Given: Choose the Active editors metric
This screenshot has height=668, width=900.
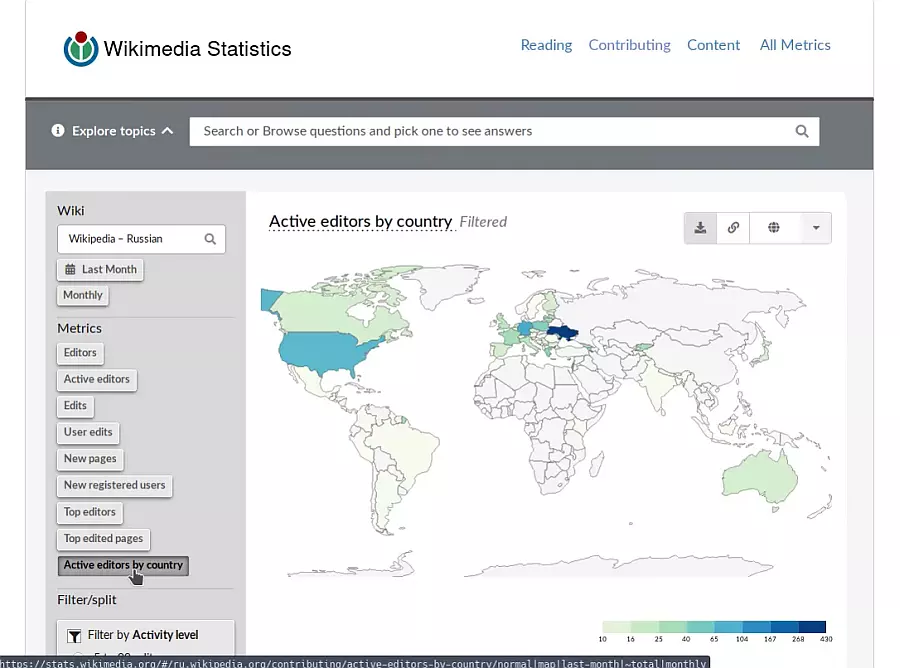Looking at the screenshot, I should tap(96, 379).
